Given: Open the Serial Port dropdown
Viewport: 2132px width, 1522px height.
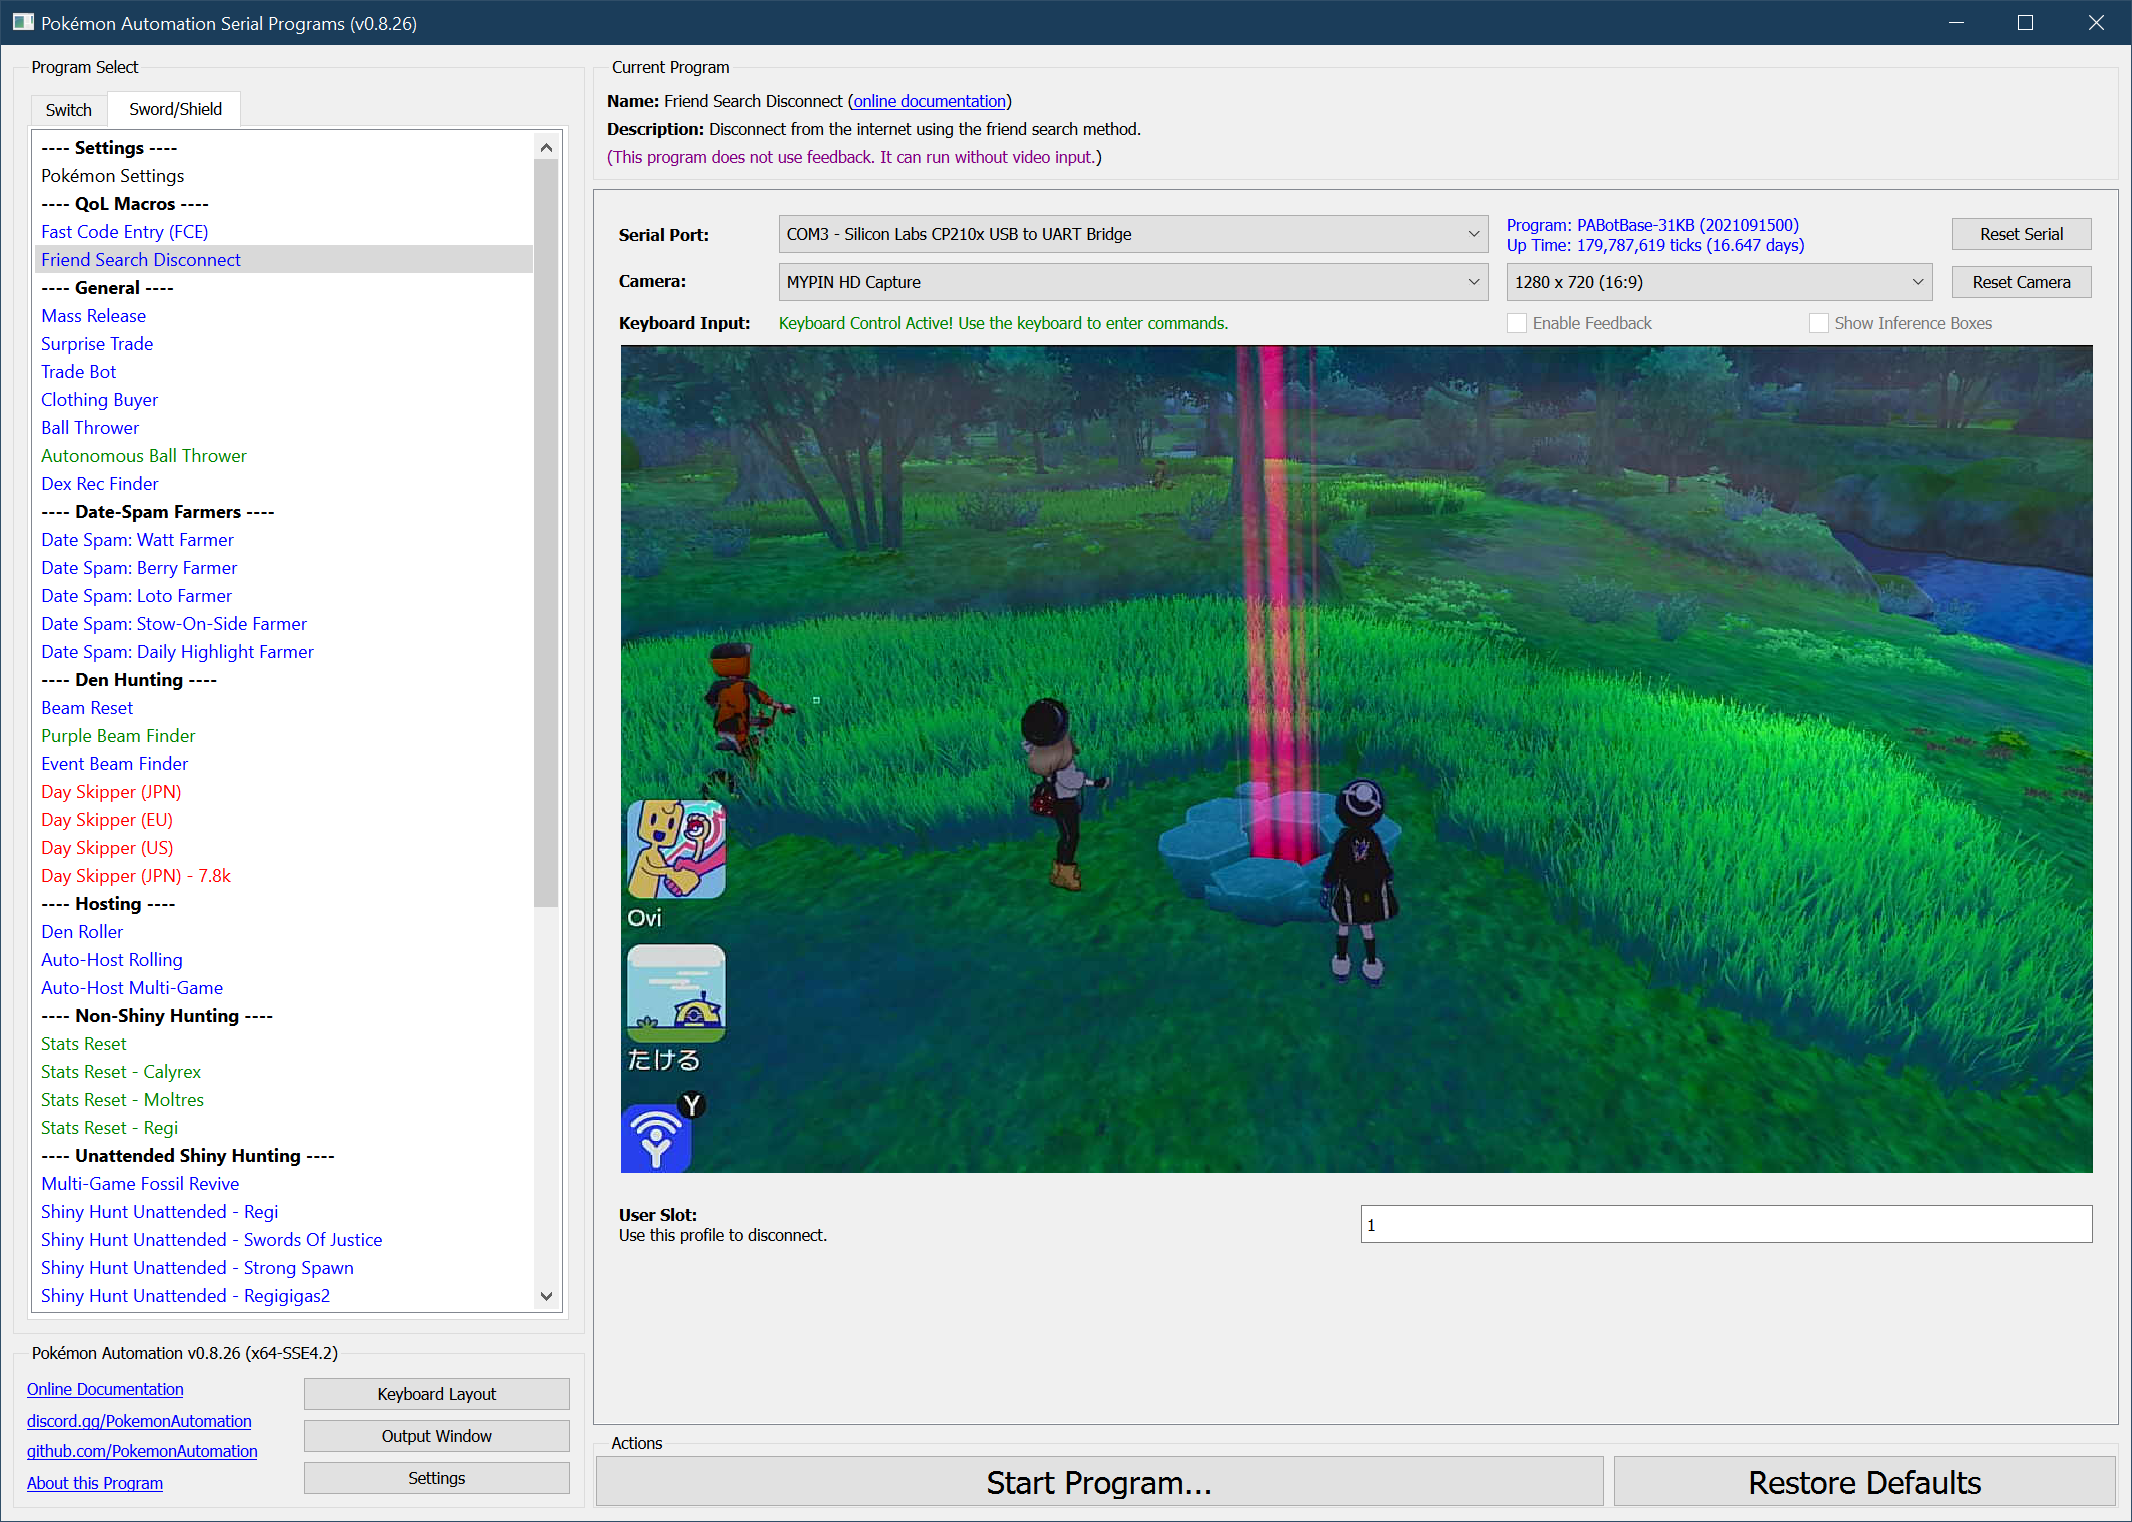Looking at the screenshot, I should pyautogui.click(x=1133, y=234).
